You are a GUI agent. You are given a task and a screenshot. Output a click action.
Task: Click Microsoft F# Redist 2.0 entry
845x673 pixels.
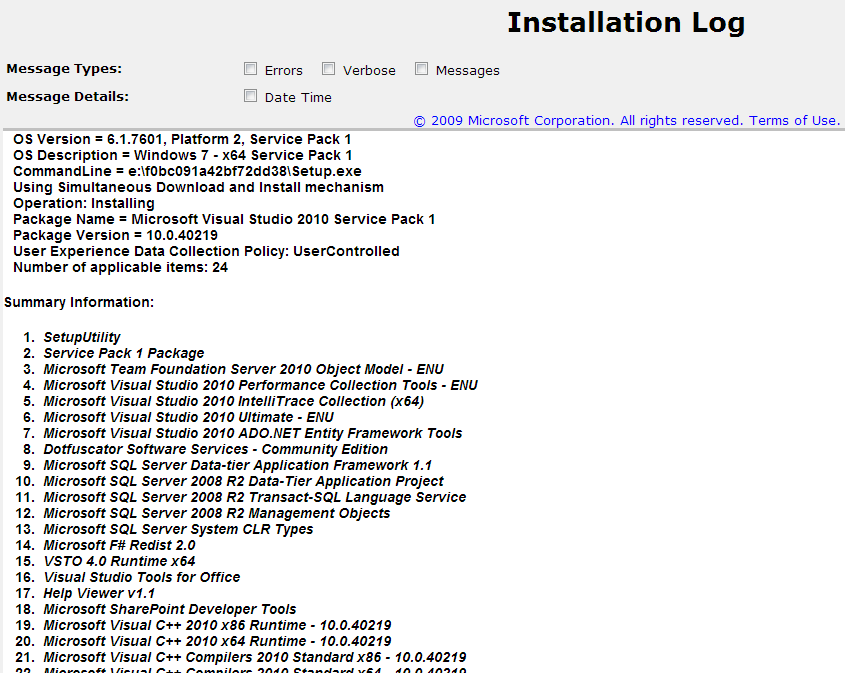[120, 546]
